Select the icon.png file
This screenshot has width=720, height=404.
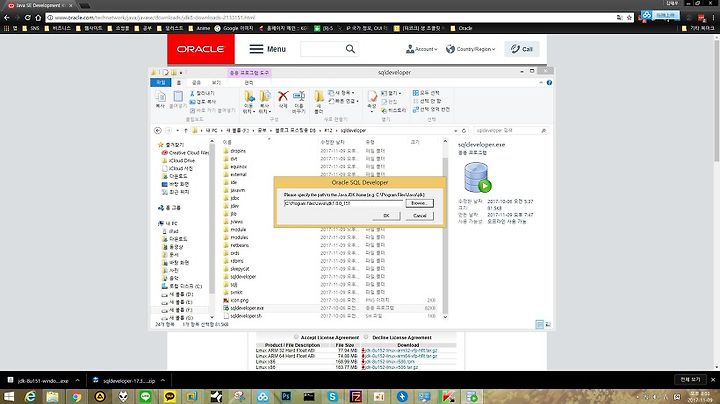tap(239, 300)
